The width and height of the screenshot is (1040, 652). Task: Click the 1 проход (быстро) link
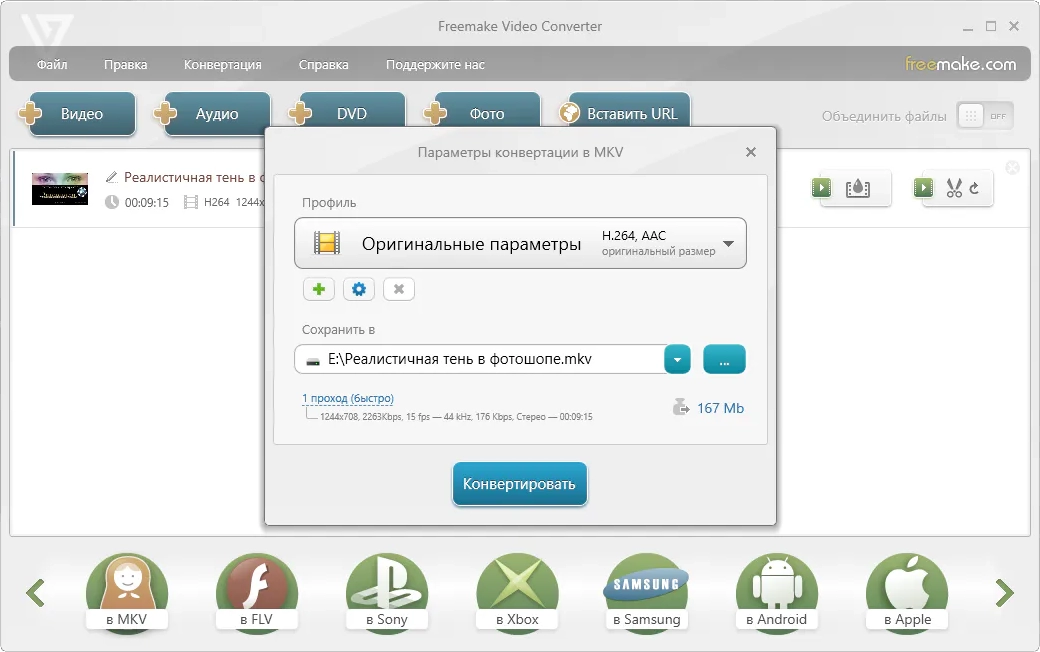click(348, 399)
